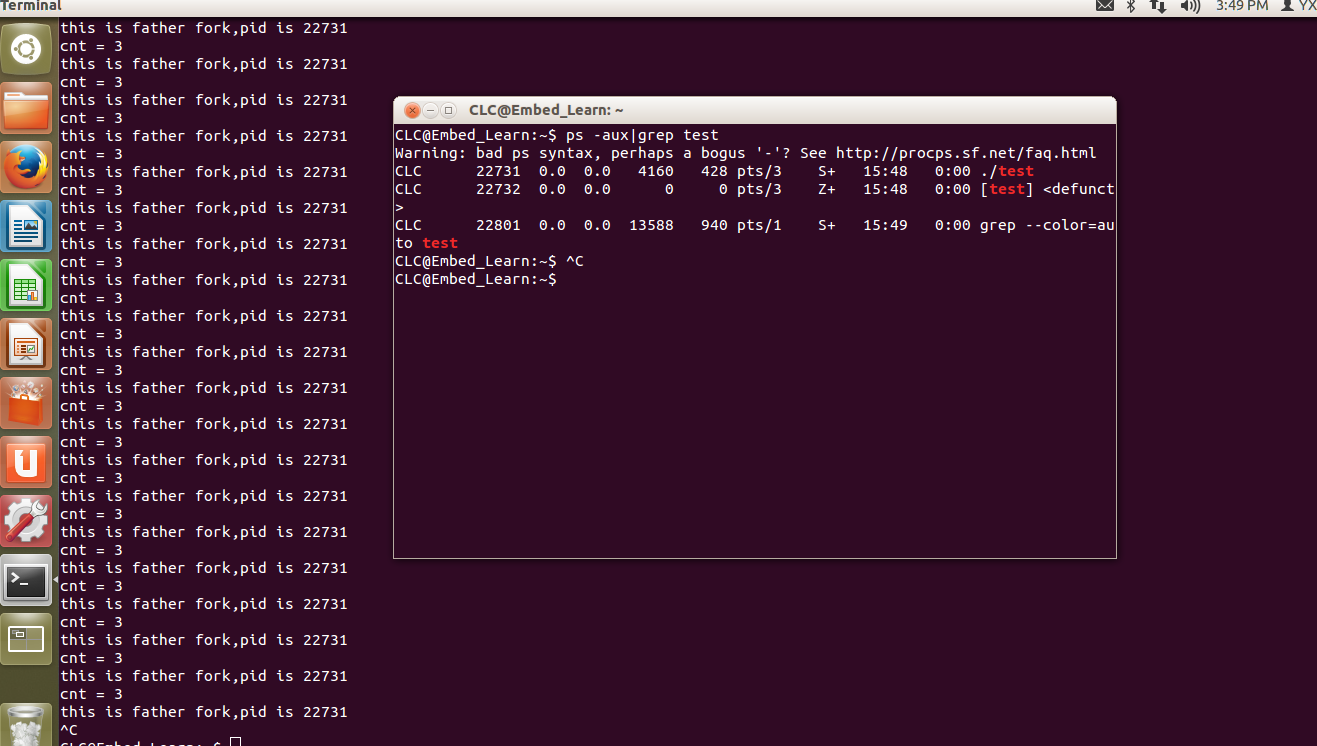Click '^C' line in background terminal
Screen dimensions: 1317x746
point(69,730)
